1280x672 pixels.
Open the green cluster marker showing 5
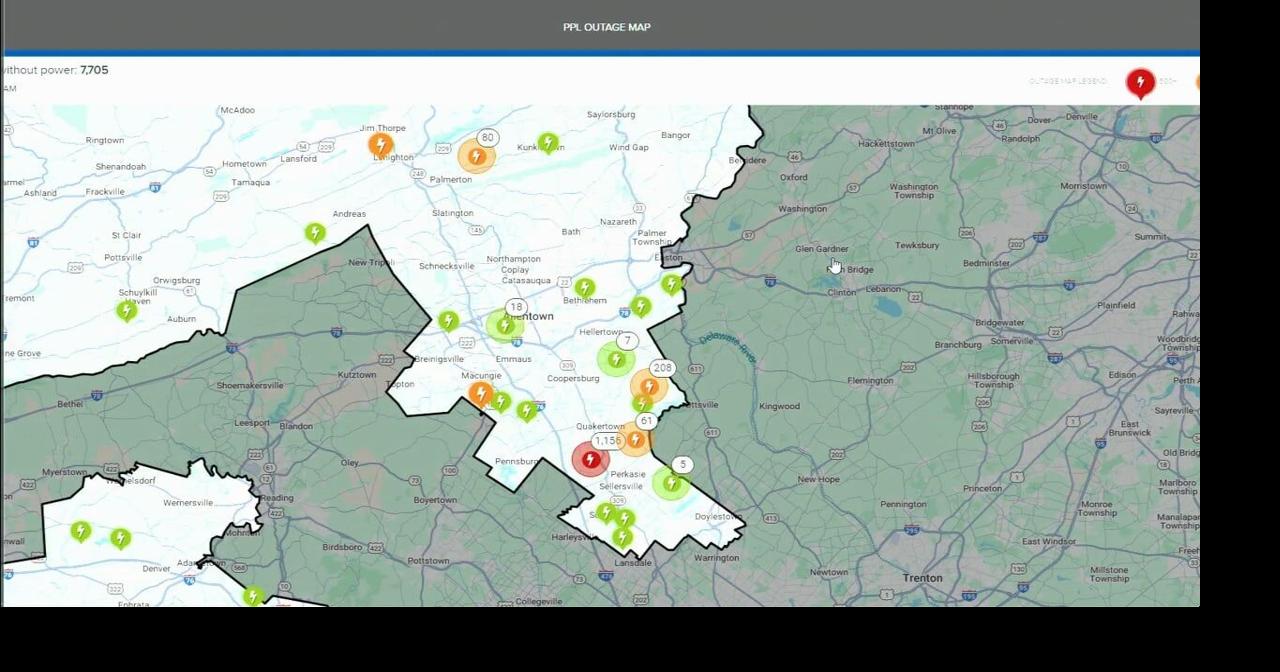(x=671, y=484)
